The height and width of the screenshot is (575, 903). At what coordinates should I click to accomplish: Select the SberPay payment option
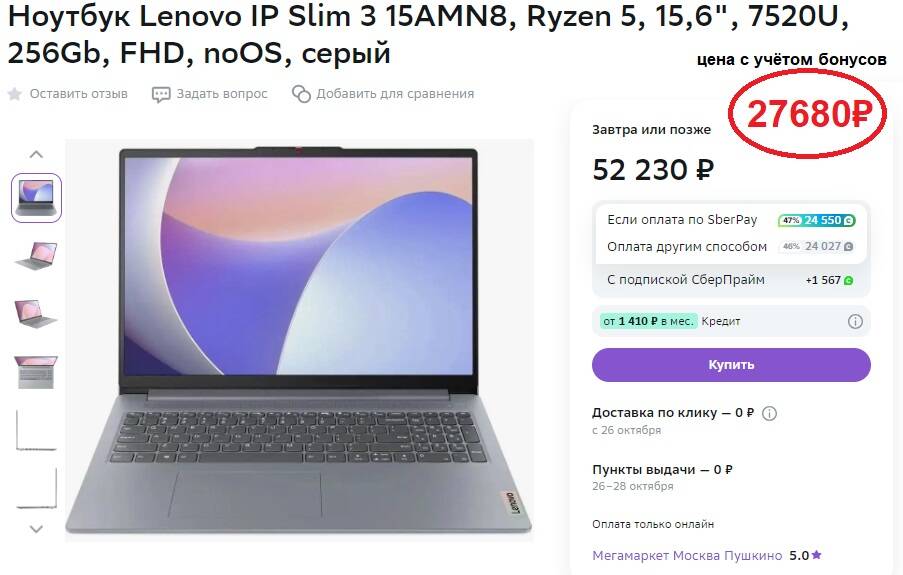(683, 220)
